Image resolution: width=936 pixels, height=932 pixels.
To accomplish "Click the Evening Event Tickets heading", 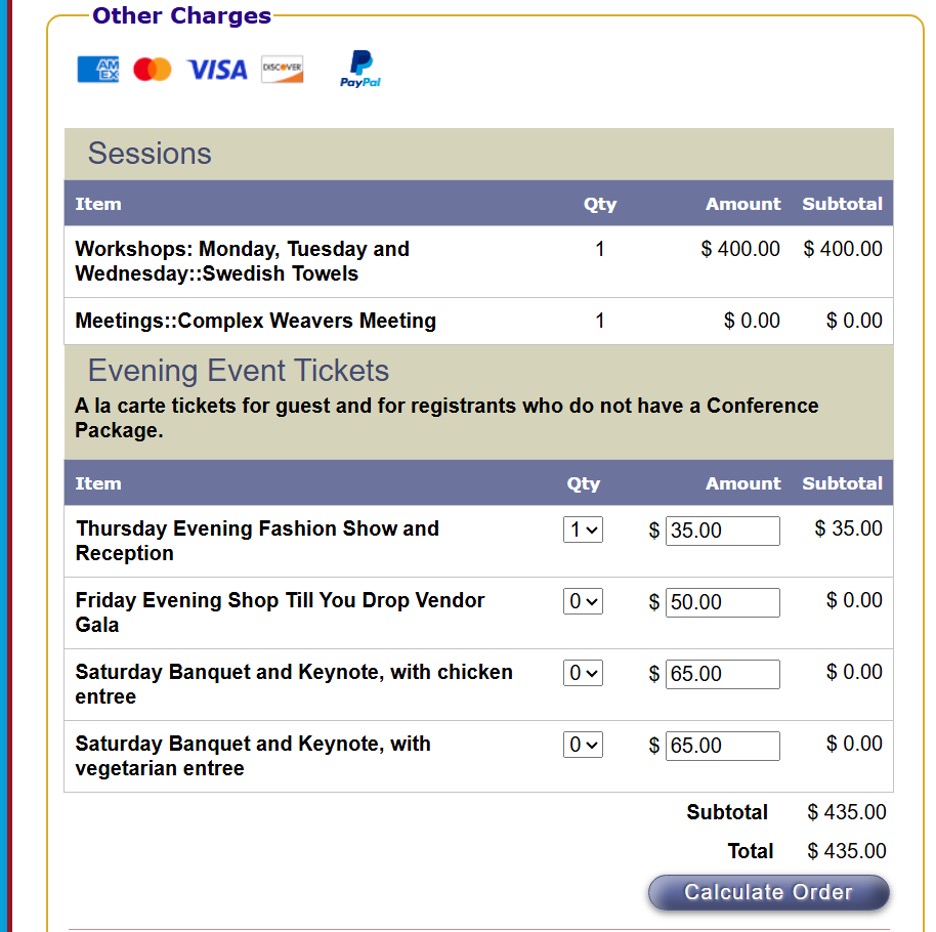I will point(238,371).
